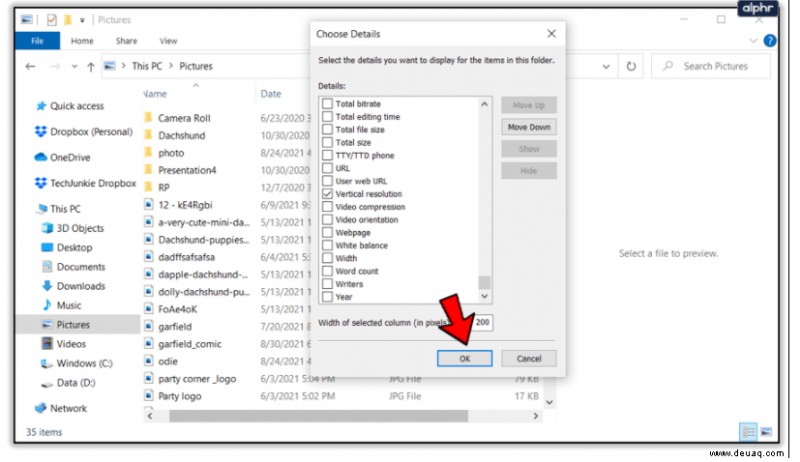
Task: Click the Search Pictures field
Action: coord(711,66)
